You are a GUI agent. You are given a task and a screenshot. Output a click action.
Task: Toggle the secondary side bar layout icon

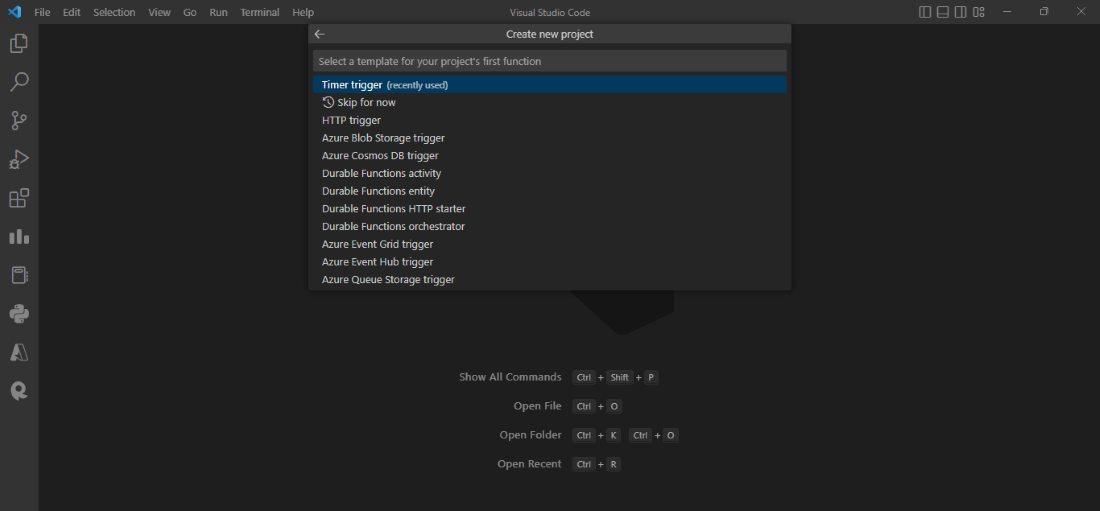click(960, 12)
